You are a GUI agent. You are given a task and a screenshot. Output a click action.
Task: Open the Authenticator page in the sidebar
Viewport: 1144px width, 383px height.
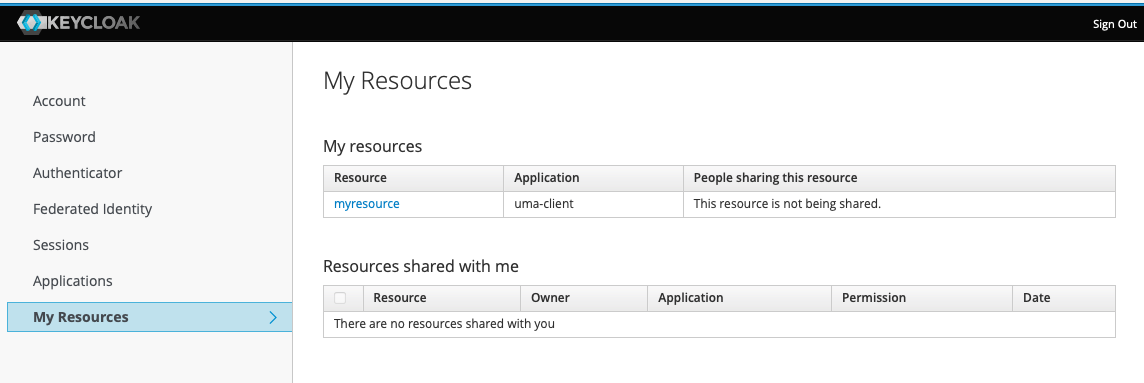click(77, 173)
